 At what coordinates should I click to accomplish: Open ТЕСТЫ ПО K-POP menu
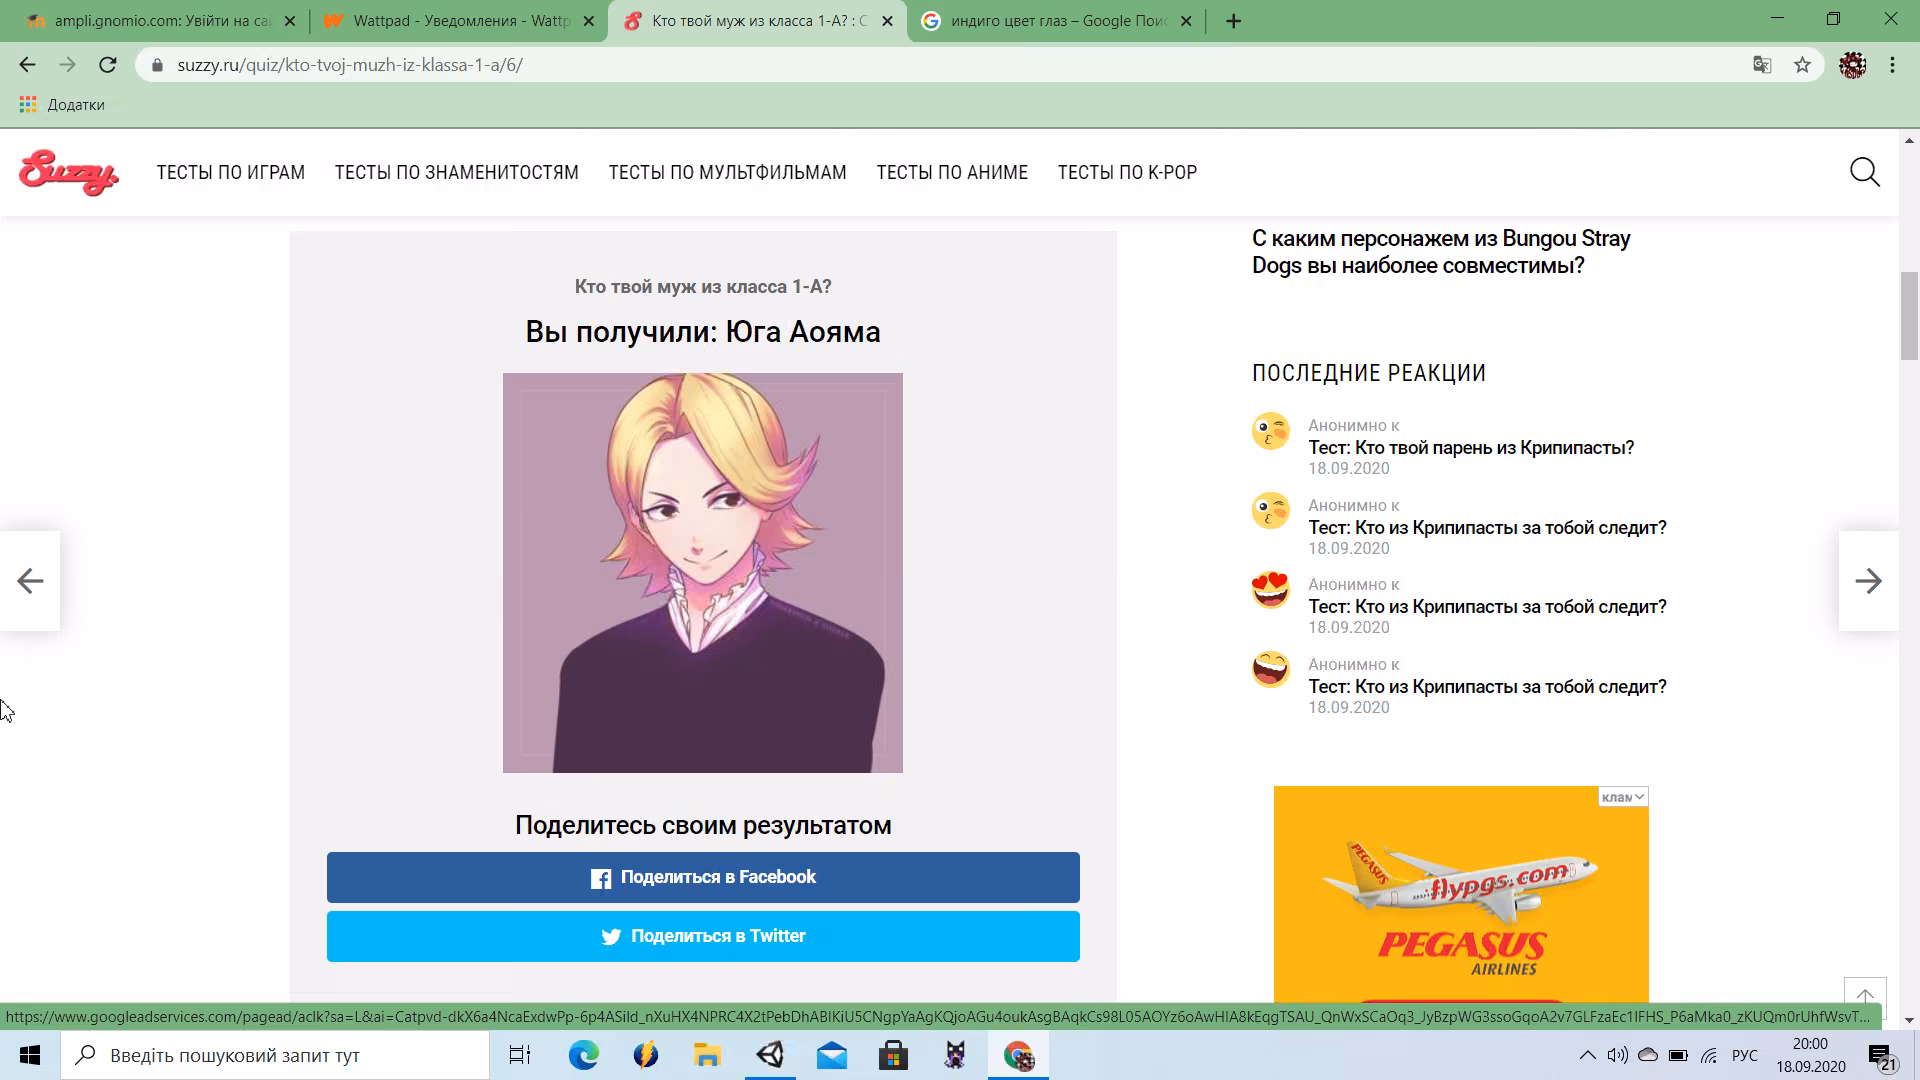tap(1127, 172)
